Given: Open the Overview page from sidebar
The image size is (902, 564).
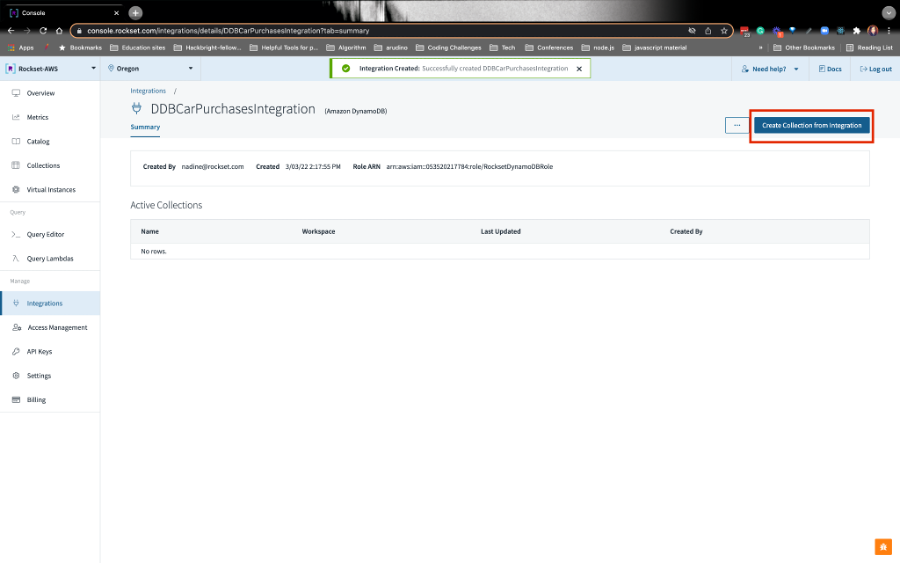Looking at the screenshot, I should pos(40,93).
